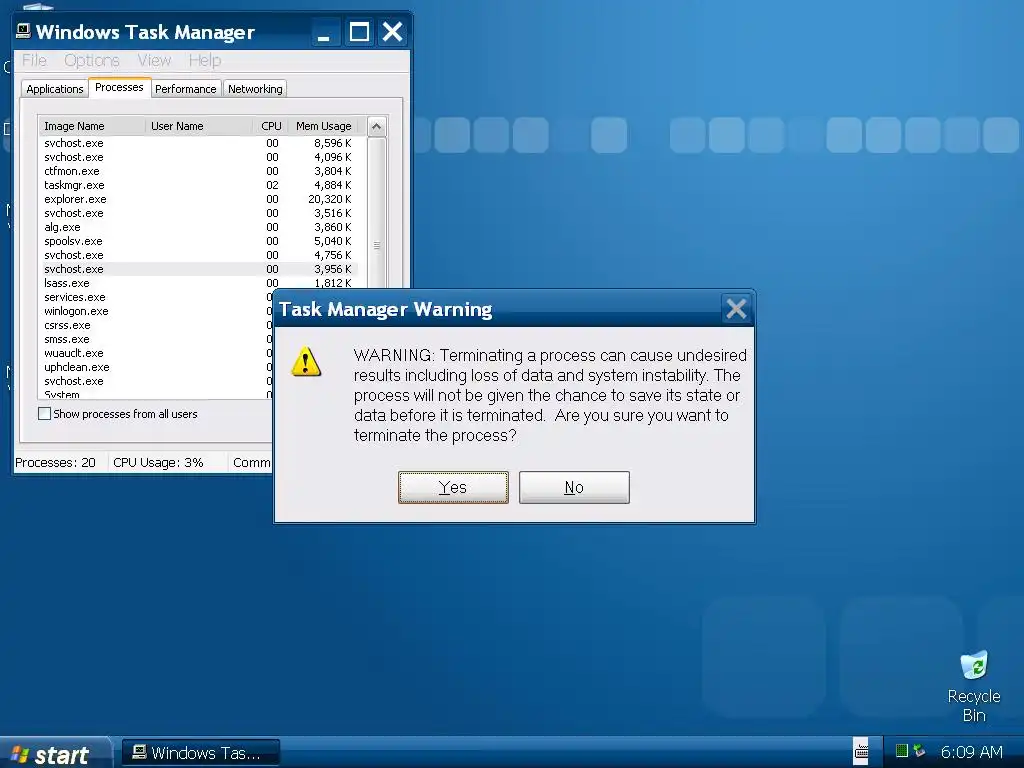
Task: Click the on-screen keyboard tray icon
Action: 861,752
